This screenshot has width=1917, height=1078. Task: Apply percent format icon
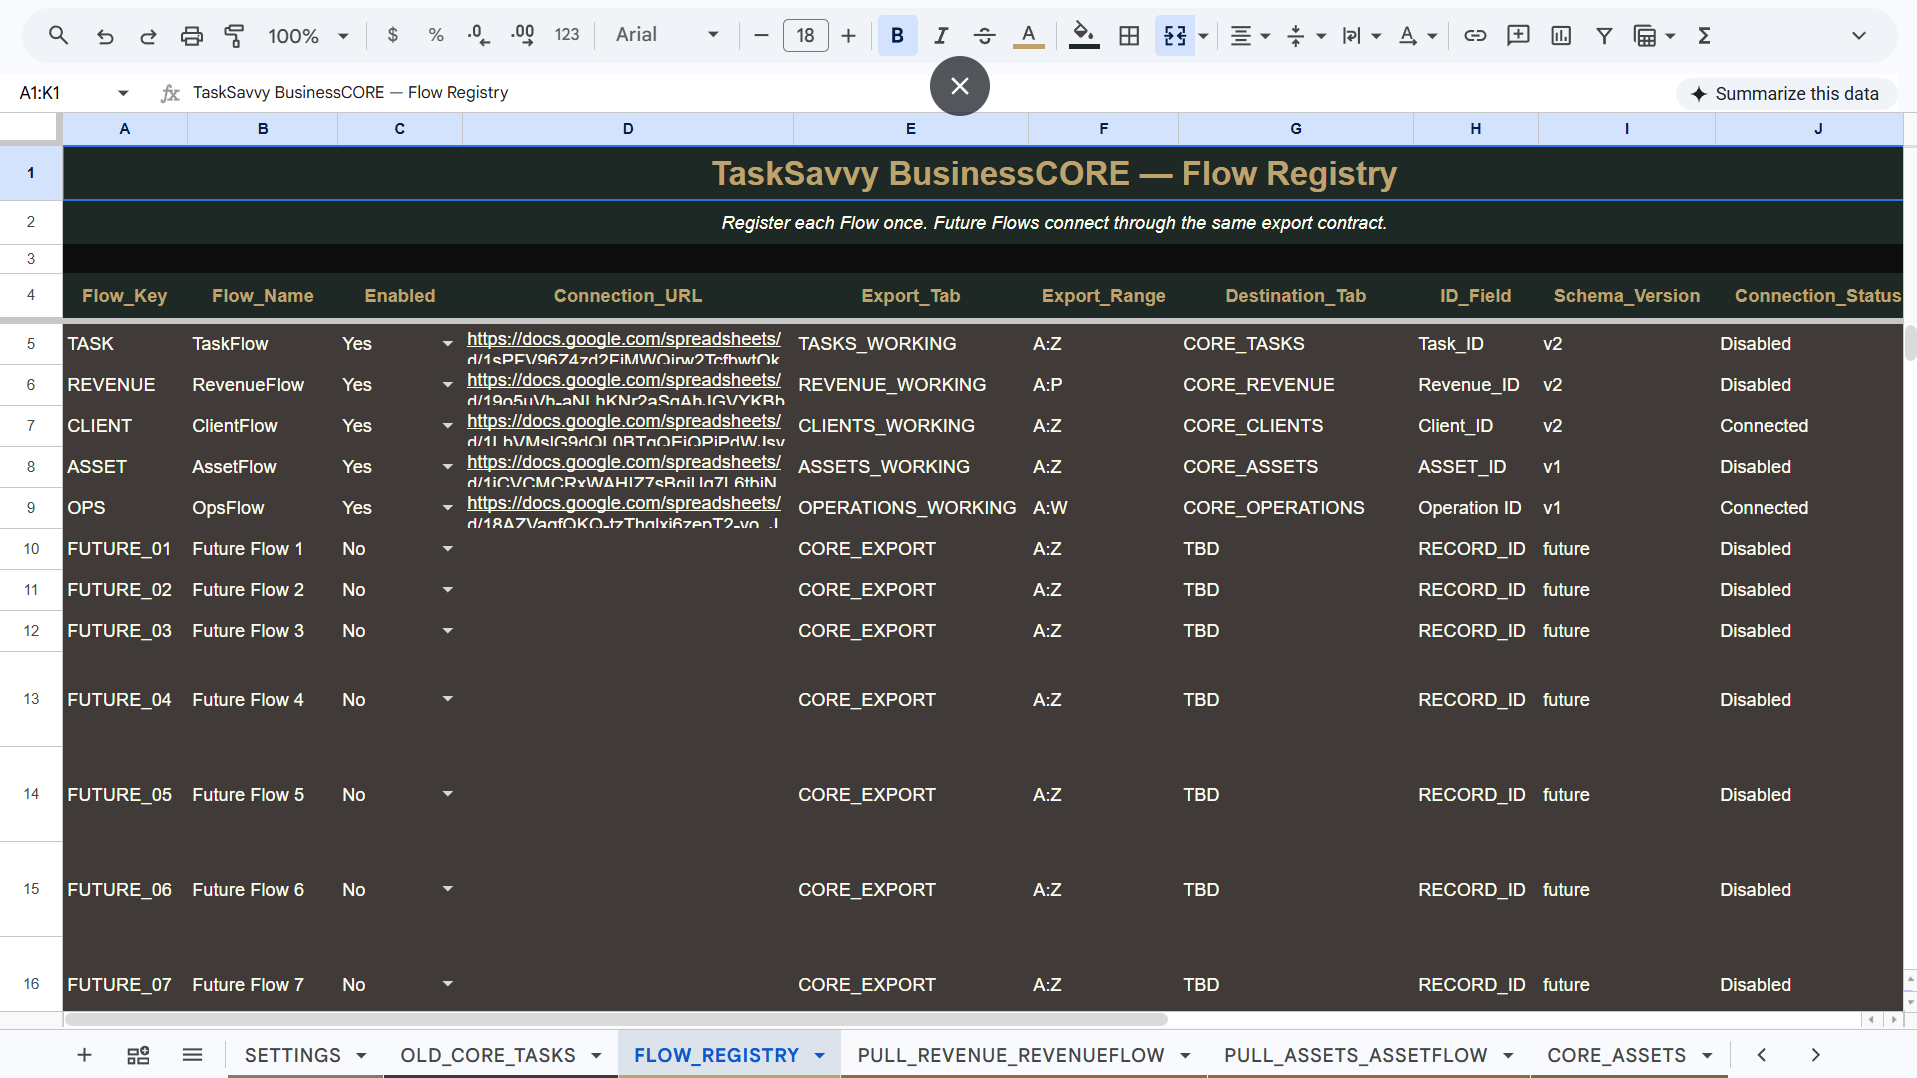(436, 36)
